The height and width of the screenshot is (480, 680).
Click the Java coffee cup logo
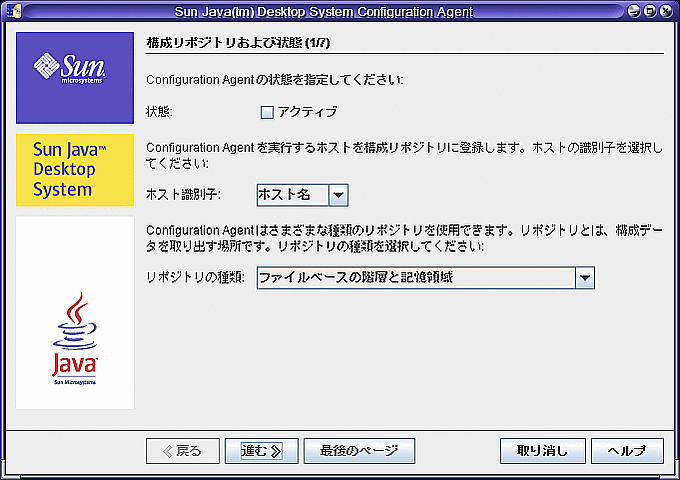point(75,338)
